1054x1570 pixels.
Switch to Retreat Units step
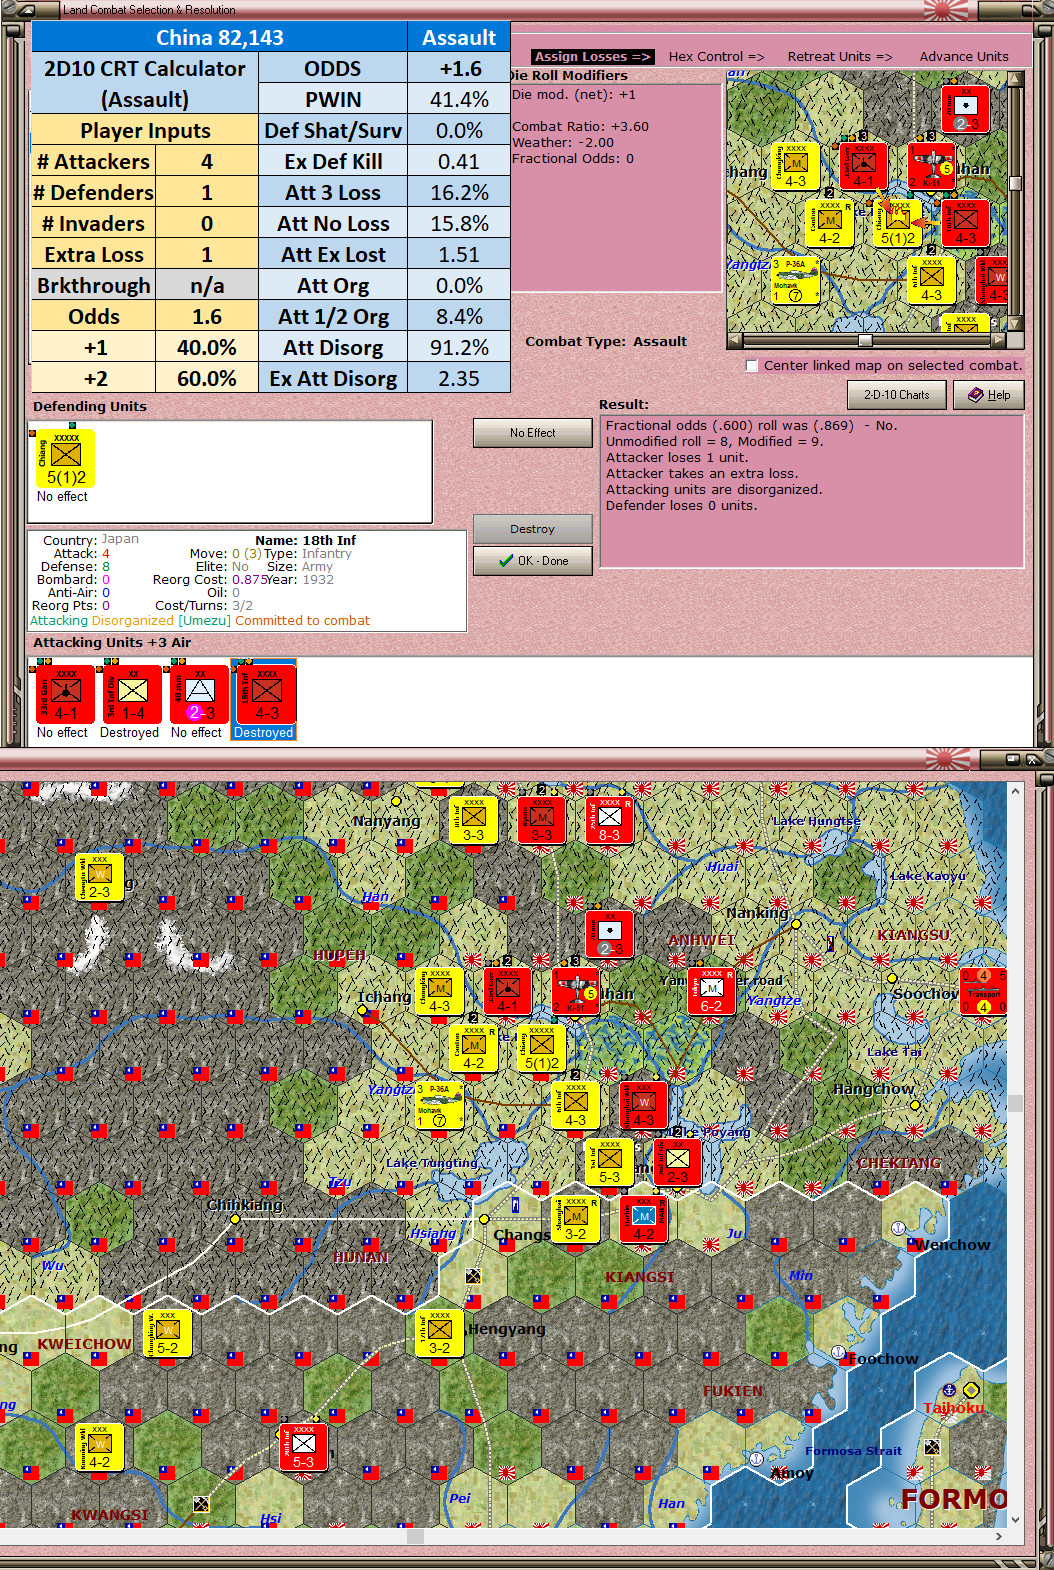[840, 57]
